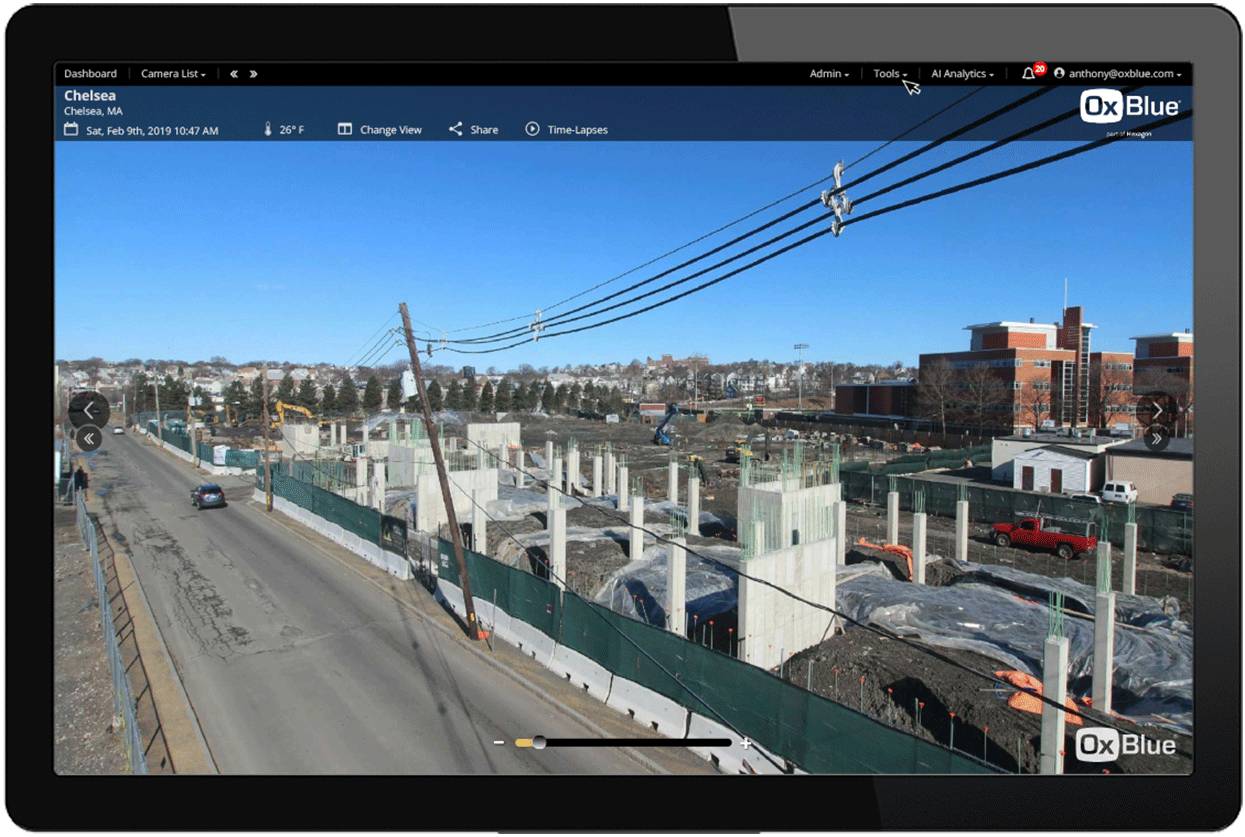This screenshot has height=837, width=1245.
Task: Click the user account profile icon
Action: (x=1060, y=73)
